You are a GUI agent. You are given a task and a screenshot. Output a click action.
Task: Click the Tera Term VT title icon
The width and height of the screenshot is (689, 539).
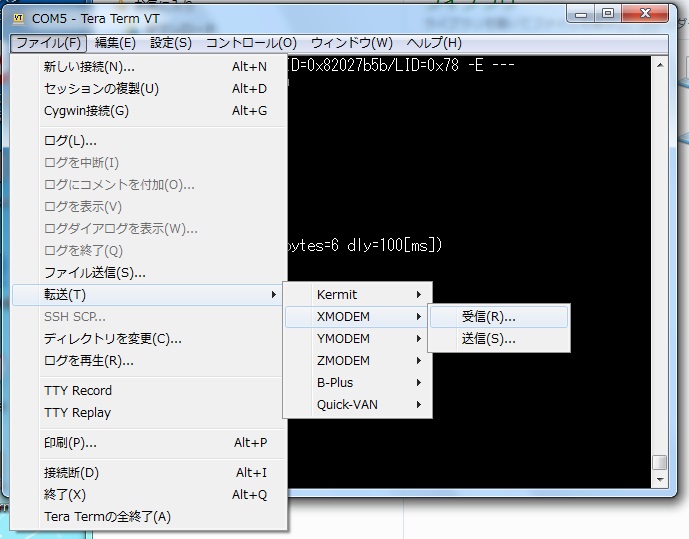tap(18, 18)
